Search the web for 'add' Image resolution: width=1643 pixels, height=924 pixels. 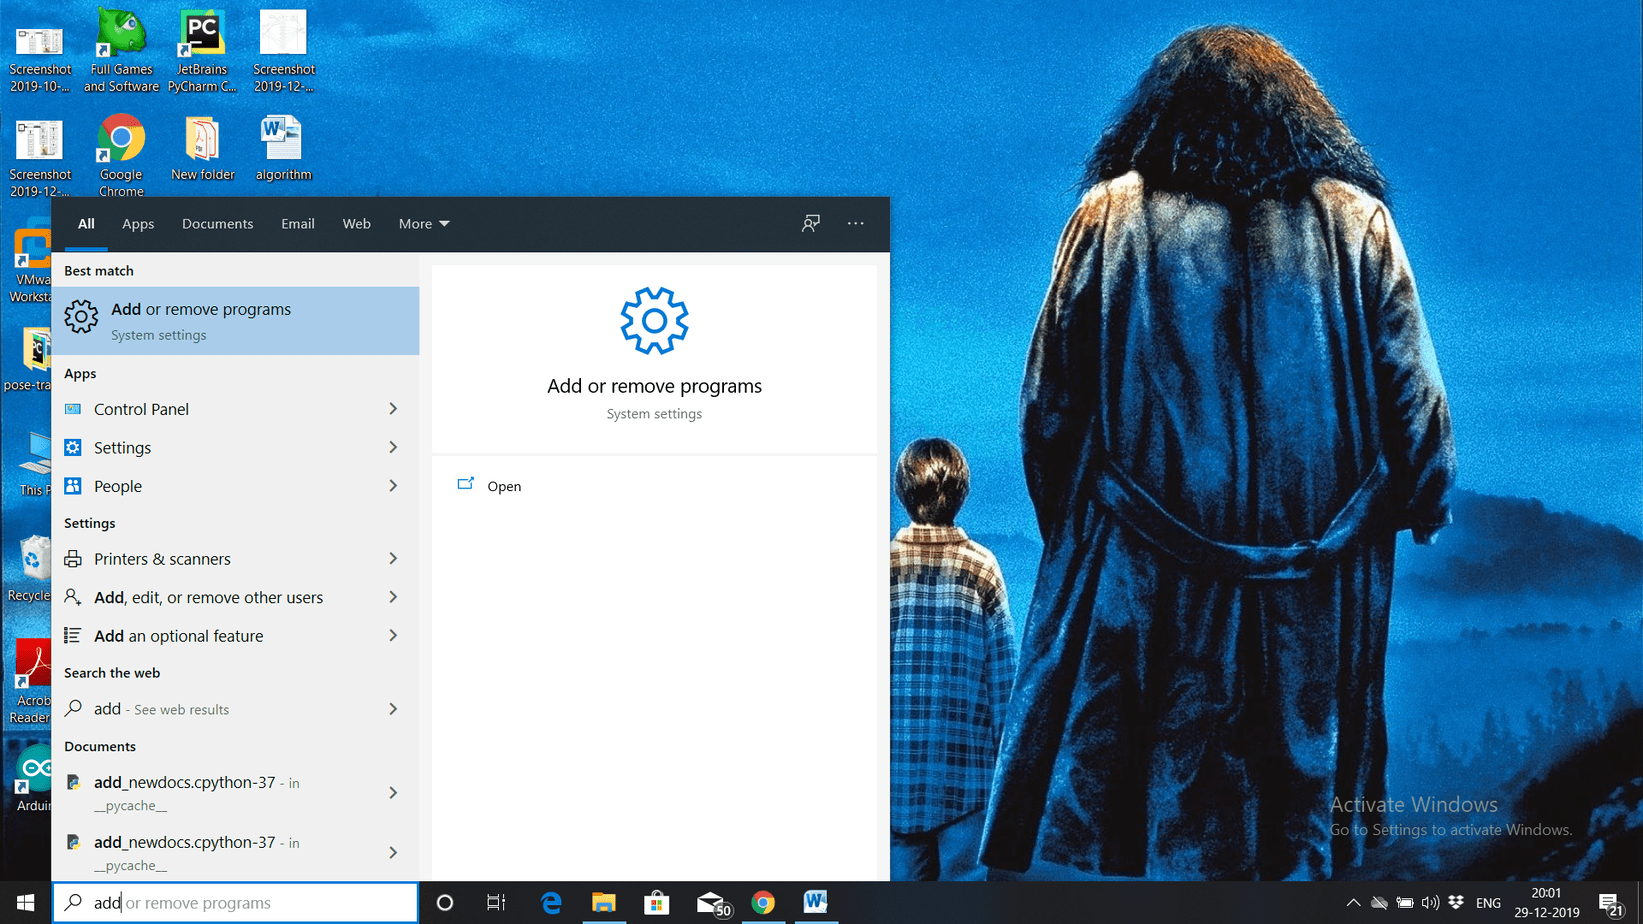coord(215,709)
